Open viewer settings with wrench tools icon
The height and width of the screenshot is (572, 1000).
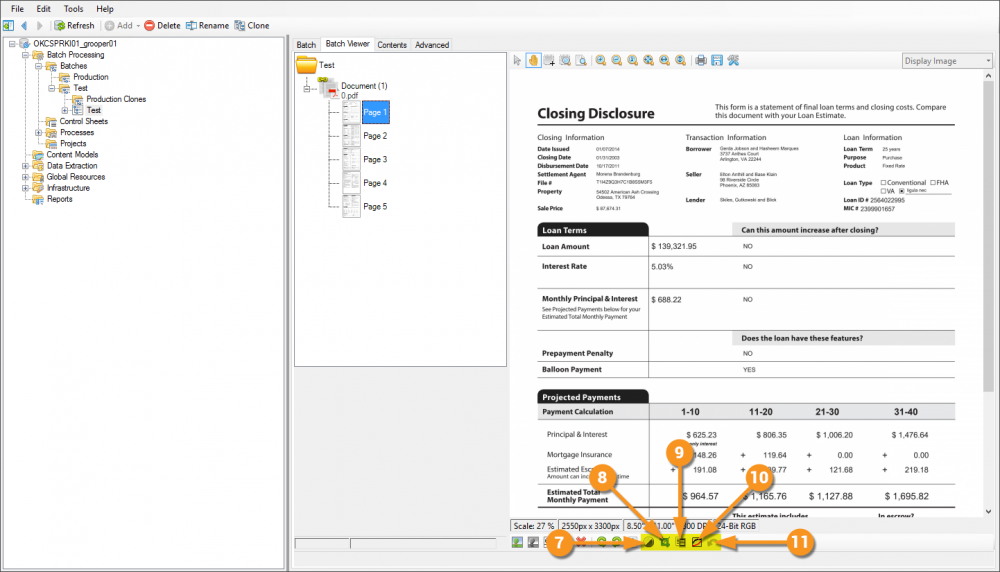point(733,61)
